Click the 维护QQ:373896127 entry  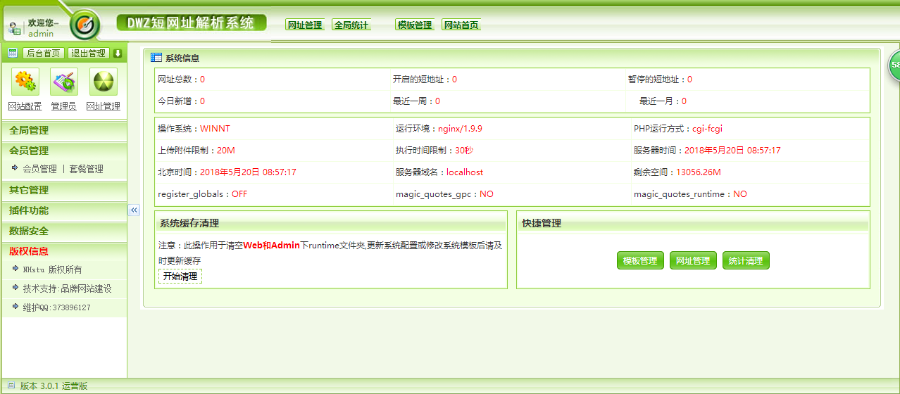pos(56,308)
